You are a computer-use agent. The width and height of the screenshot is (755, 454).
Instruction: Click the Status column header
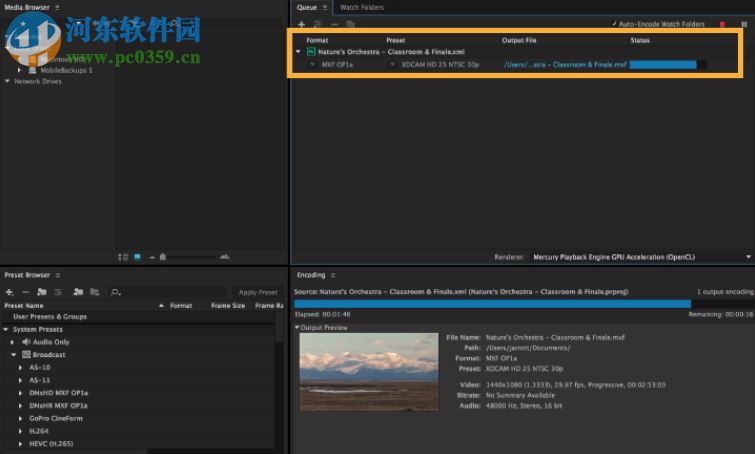[640, 40]
